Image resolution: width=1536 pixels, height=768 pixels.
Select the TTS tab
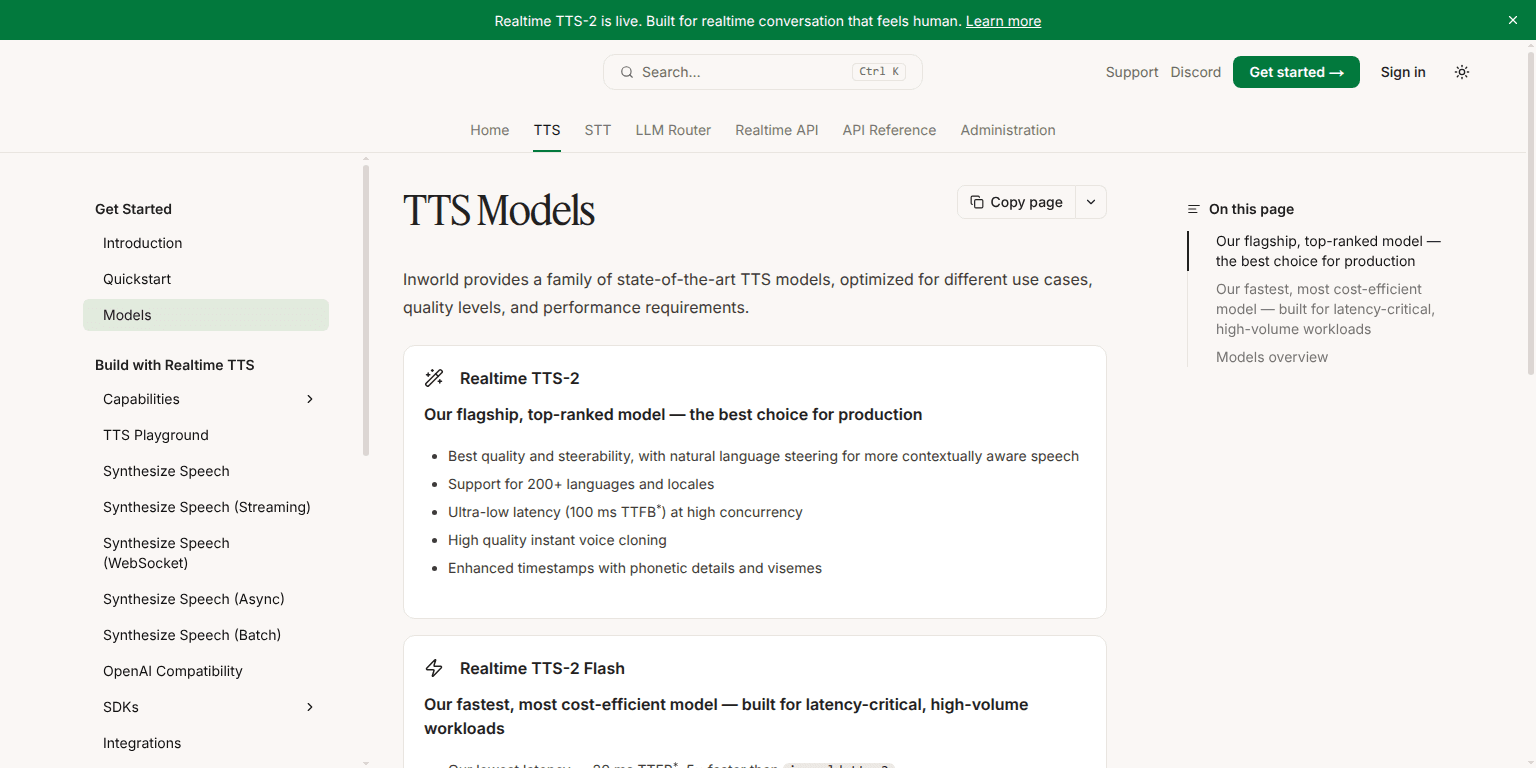pos(547,130)
